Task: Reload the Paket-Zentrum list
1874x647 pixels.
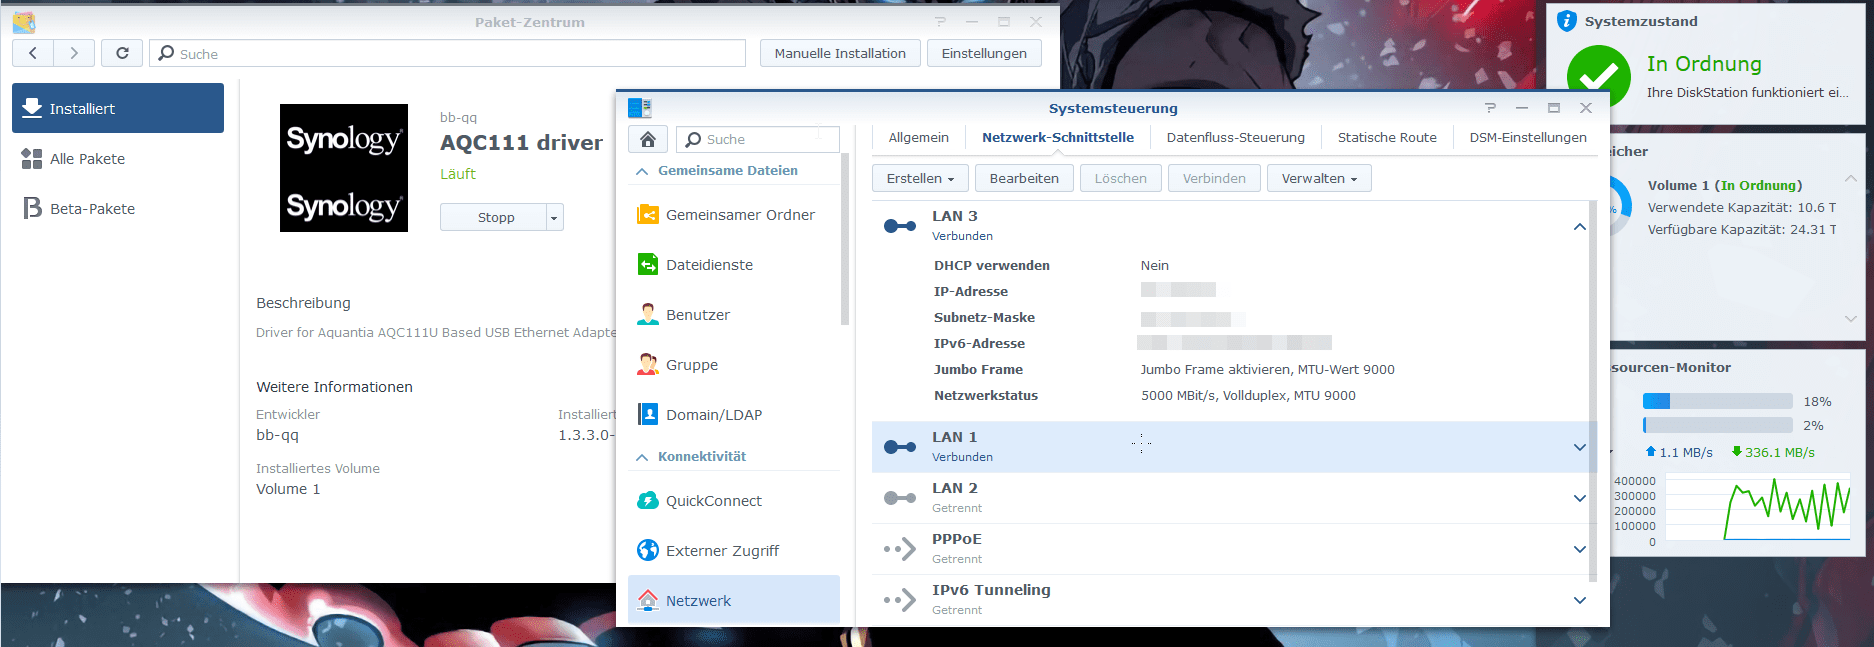Action: [x=122, y=53]
